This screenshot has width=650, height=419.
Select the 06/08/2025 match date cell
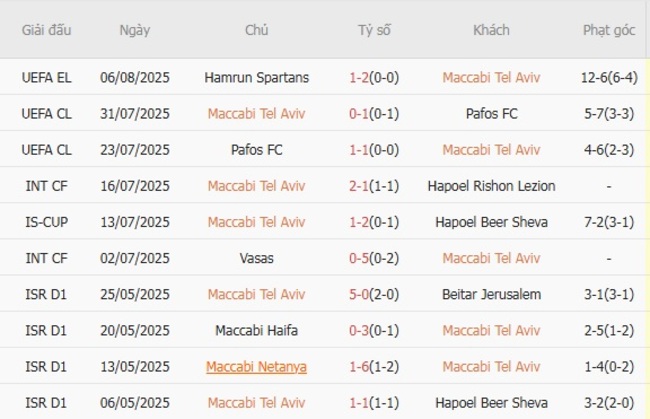tap(135, 77)
